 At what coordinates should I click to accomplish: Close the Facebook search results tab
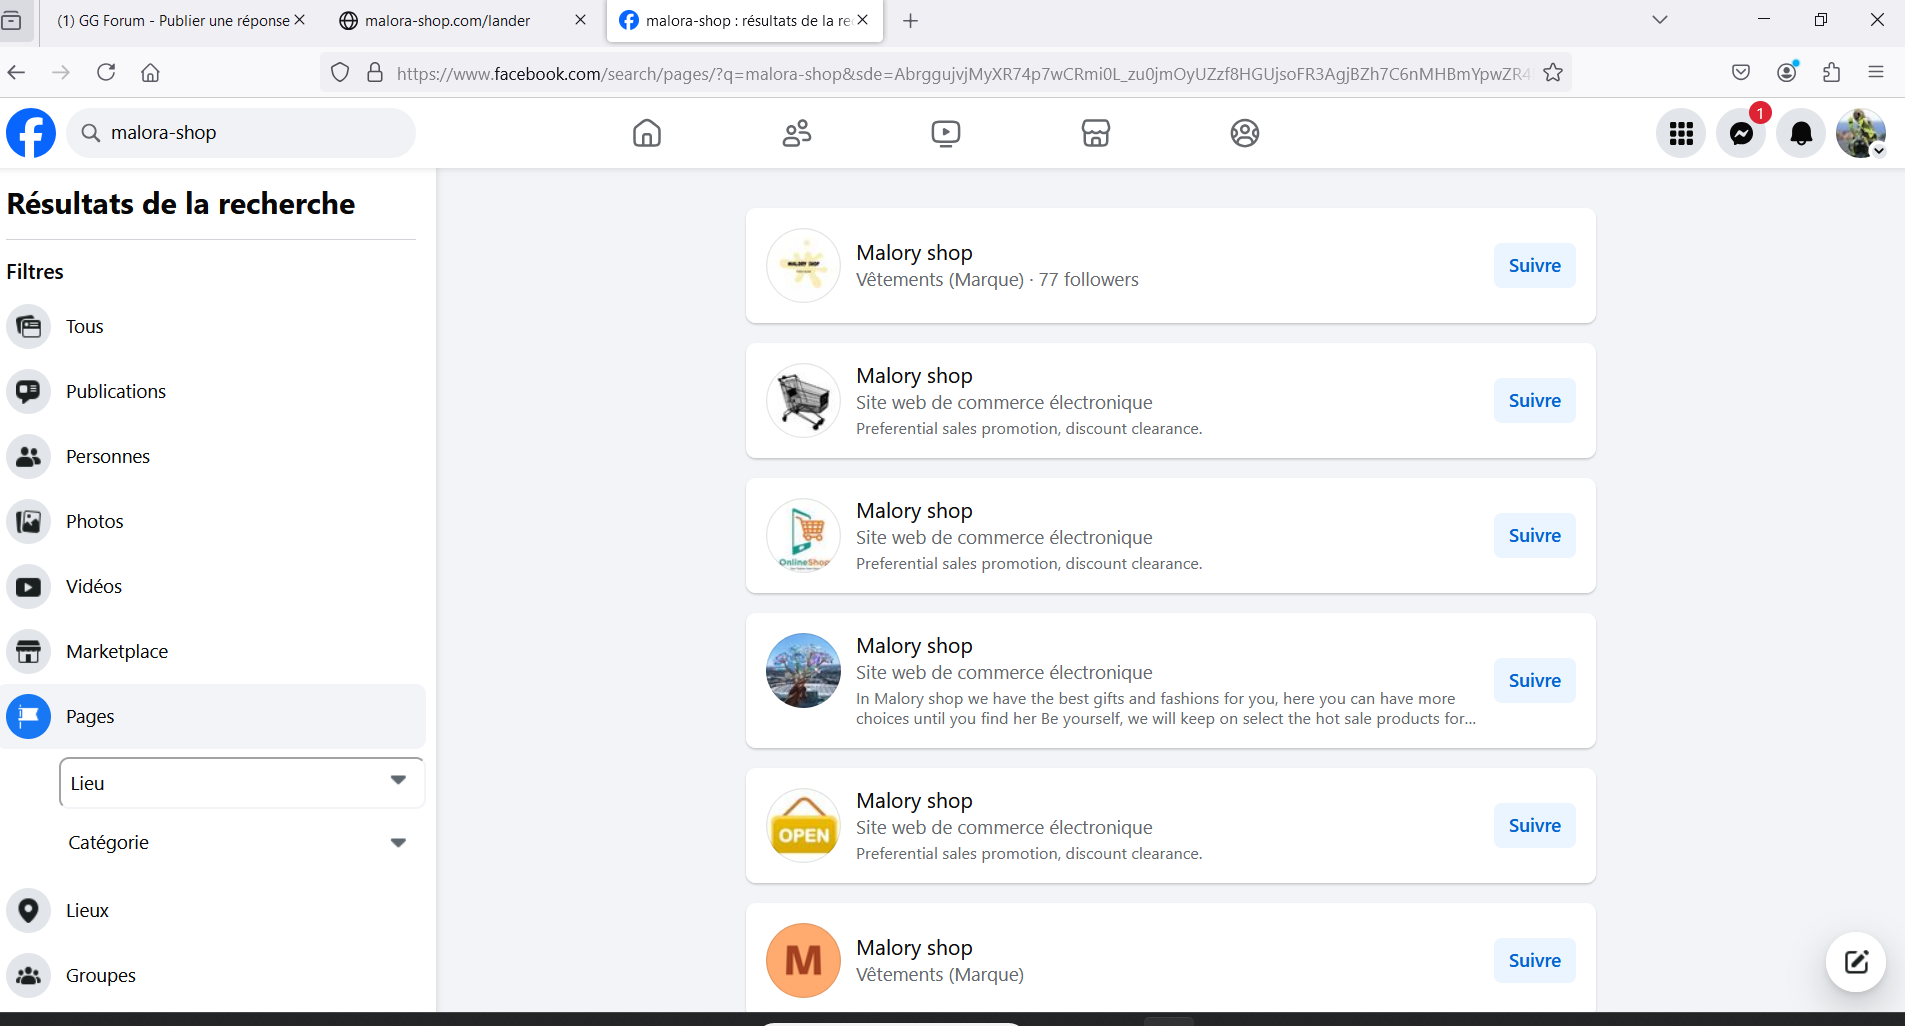click(863, 20)
